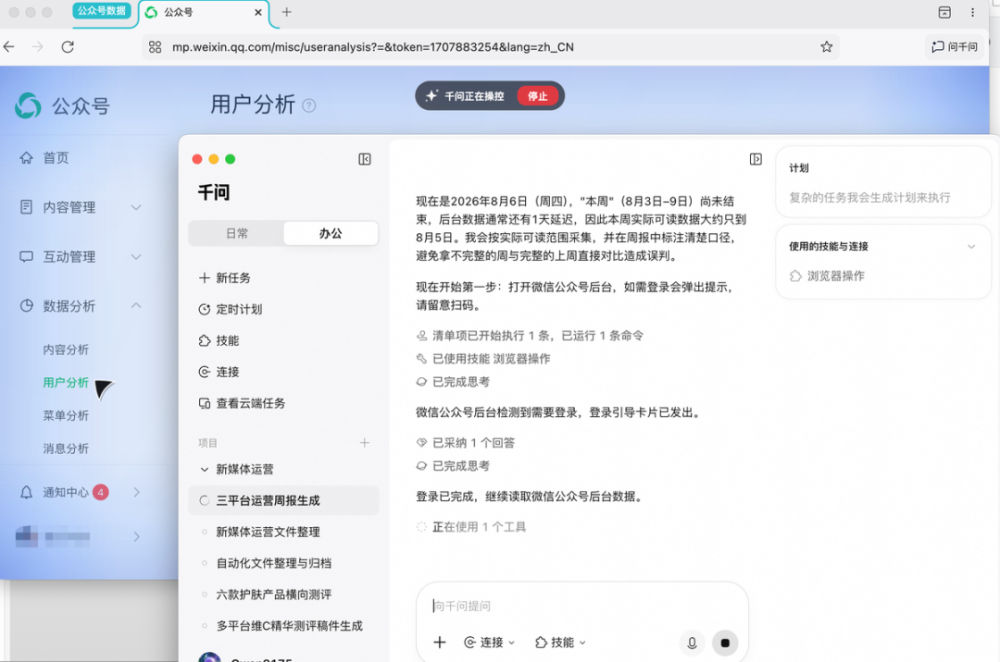Select the 公众号数据 tab group label

101,11
